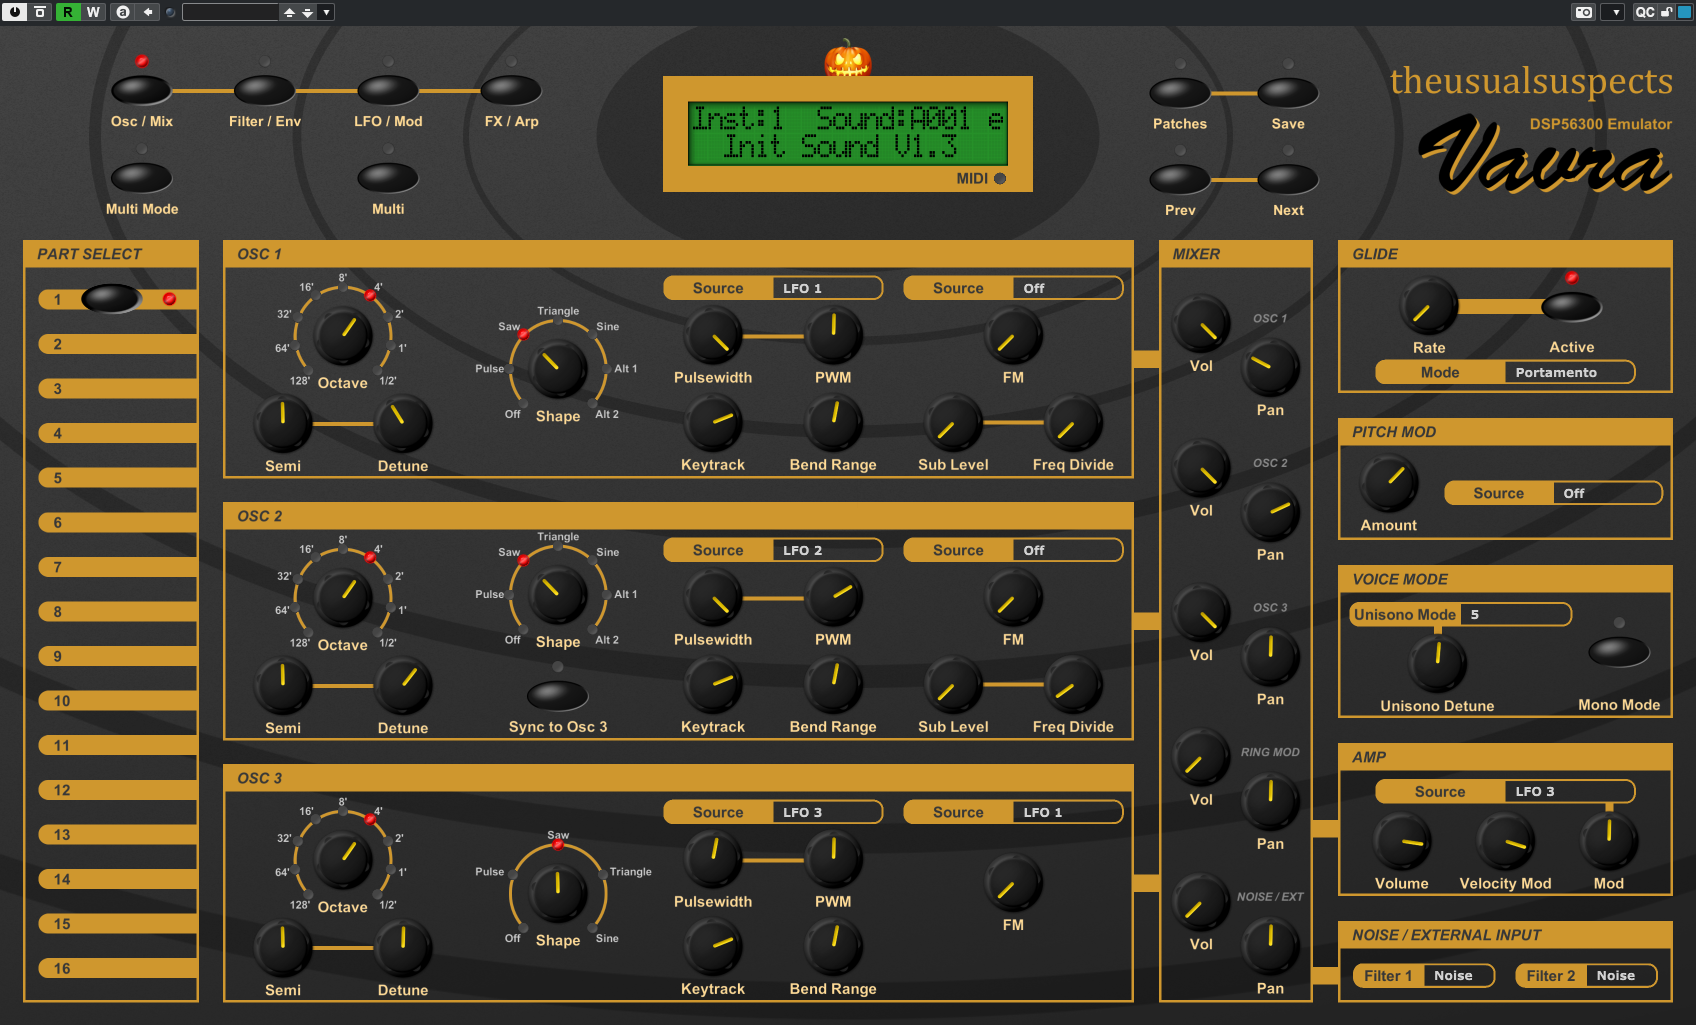This screenshot has width=1696, height=1025.
Task: Click the Unisono Detune knob
Action: point(1438,663)
